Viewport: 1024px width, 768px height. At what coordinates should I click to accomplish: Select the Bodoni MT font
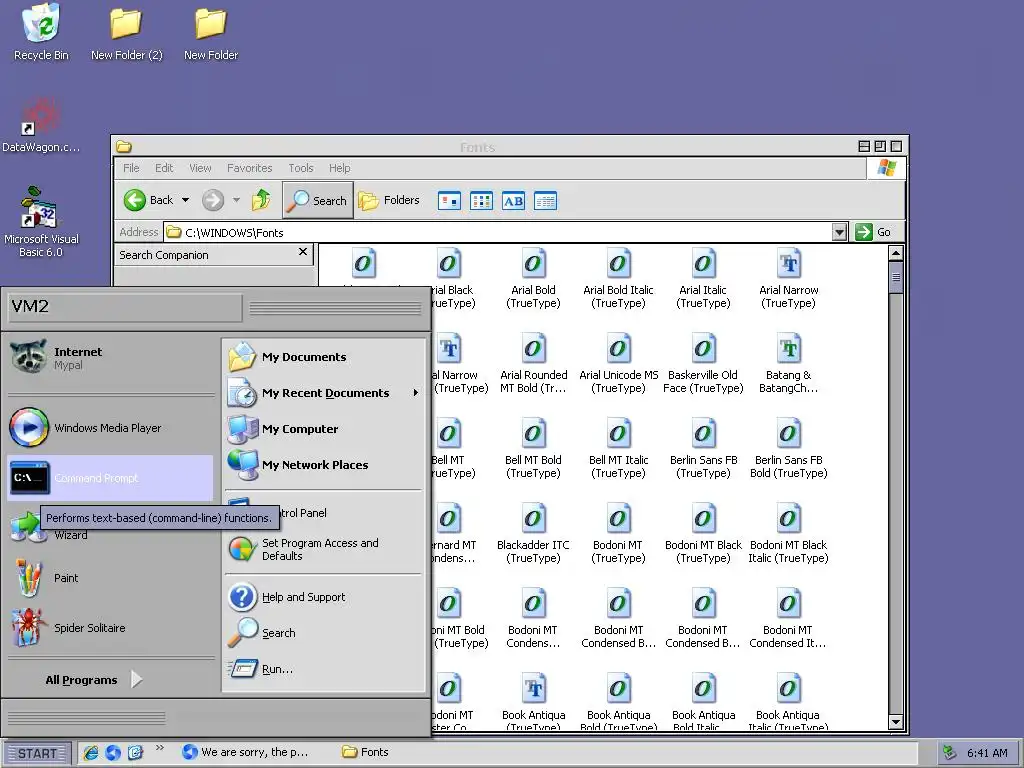coord(618,533)
